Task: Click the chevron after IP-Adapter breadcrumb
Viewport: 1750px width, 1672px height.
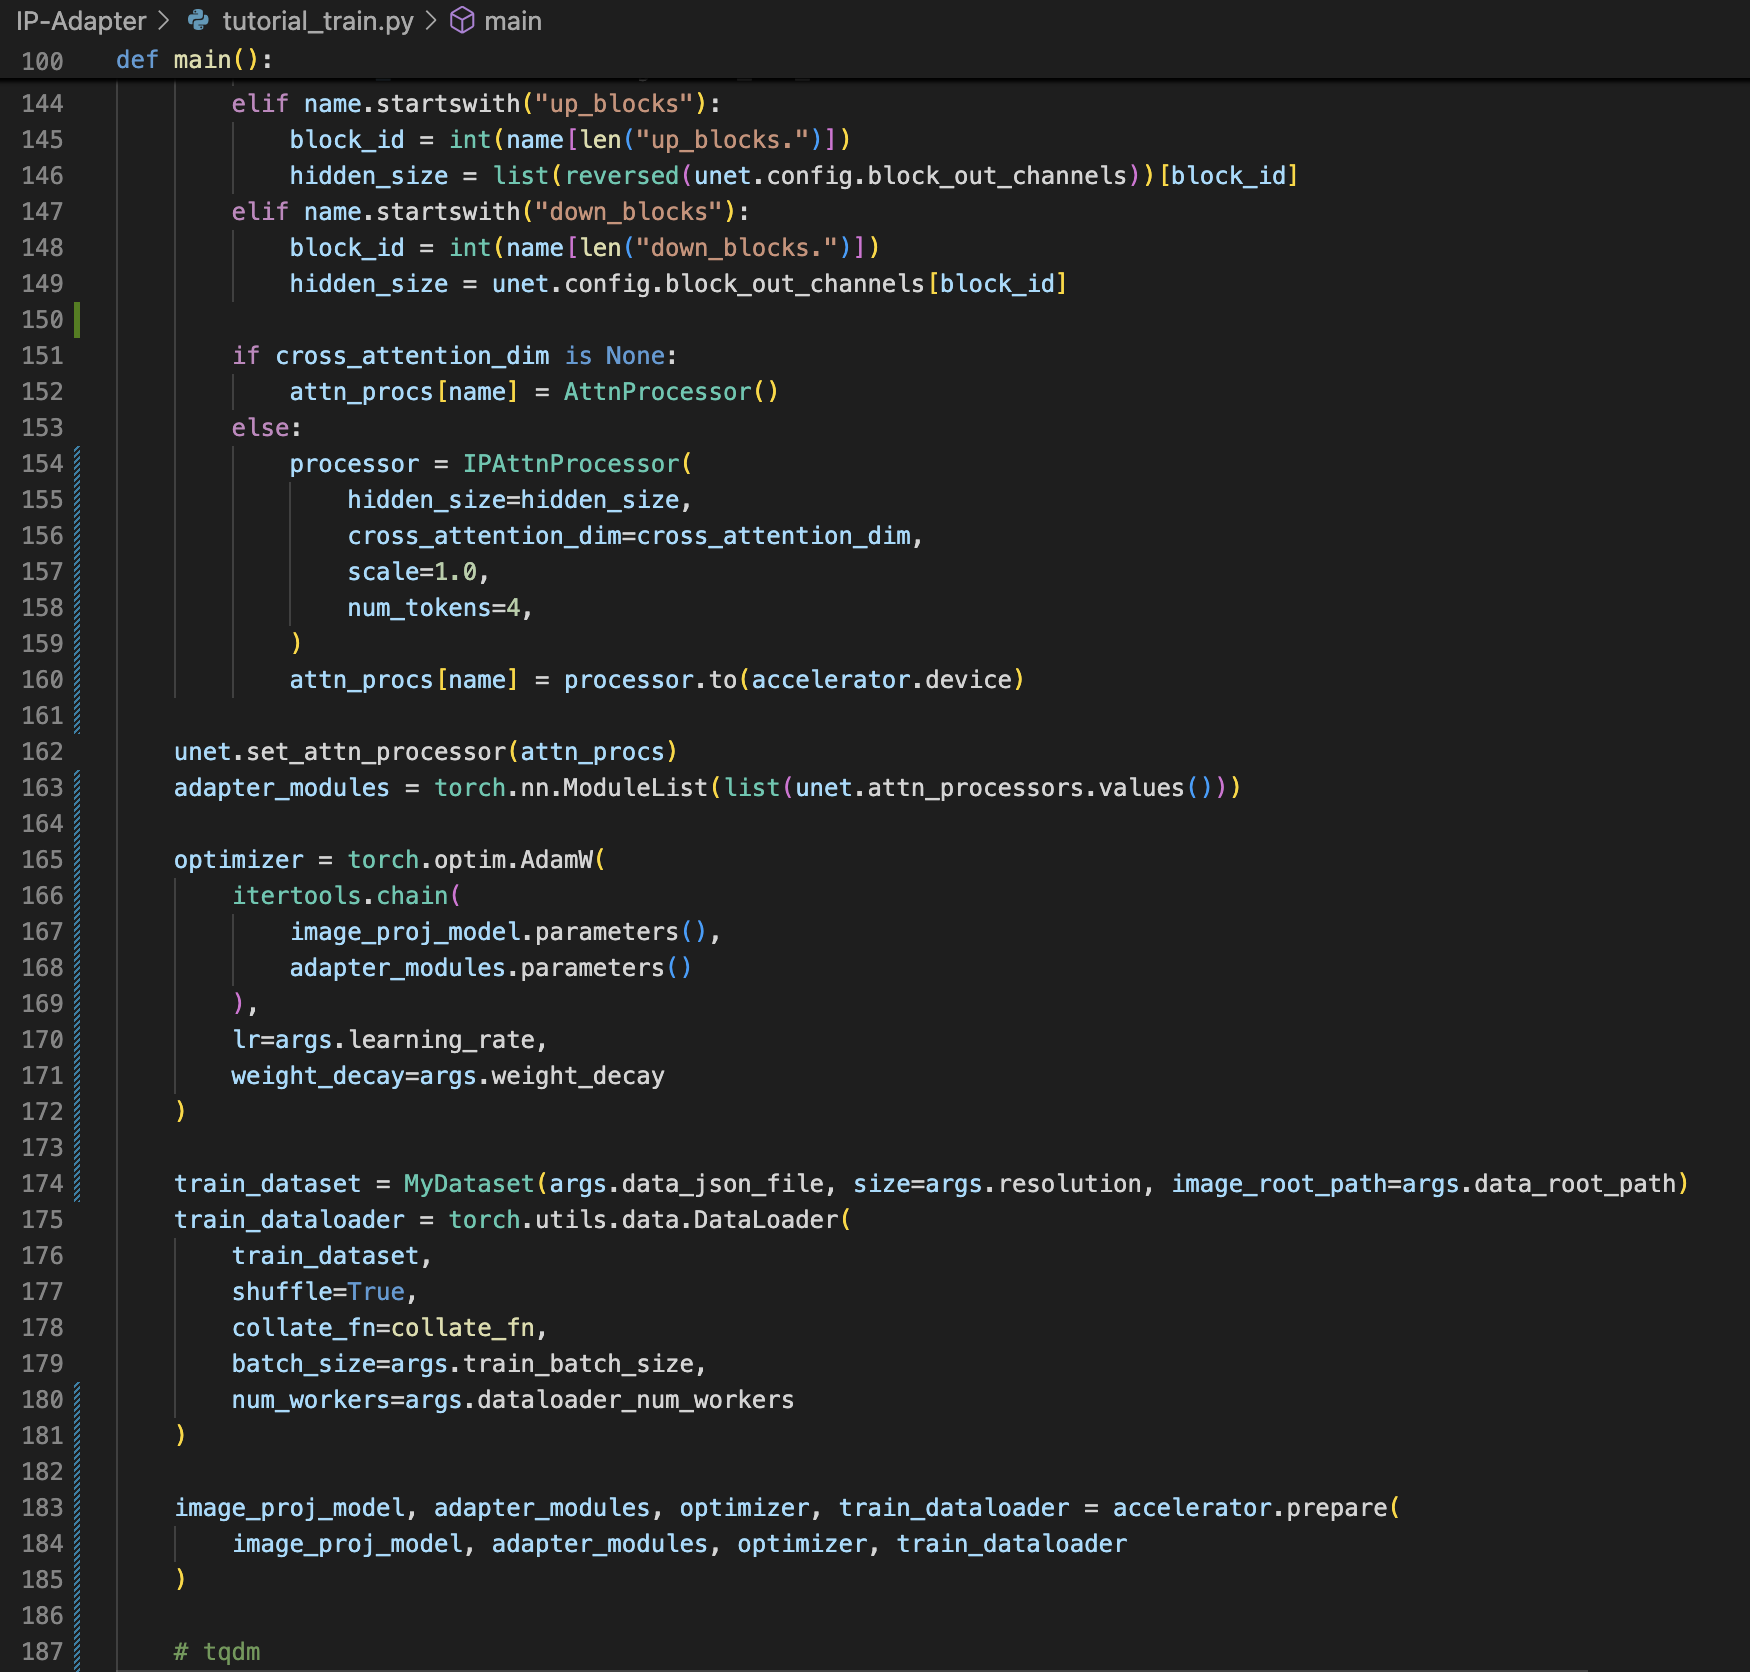Action: click(x=164, y=21)
